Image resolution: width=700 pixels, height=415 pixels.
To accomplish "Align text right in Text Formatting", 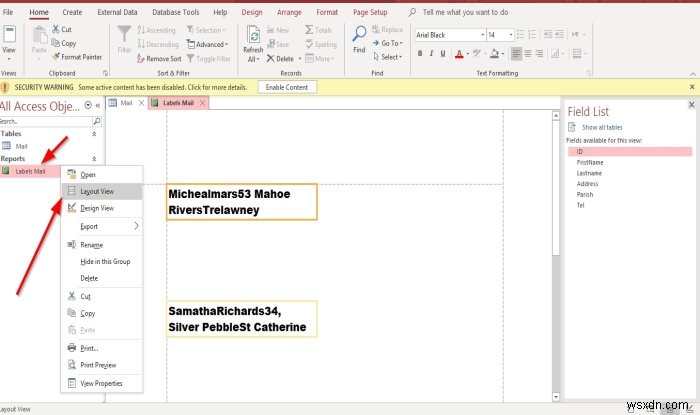I will click(x=539, y=54).
